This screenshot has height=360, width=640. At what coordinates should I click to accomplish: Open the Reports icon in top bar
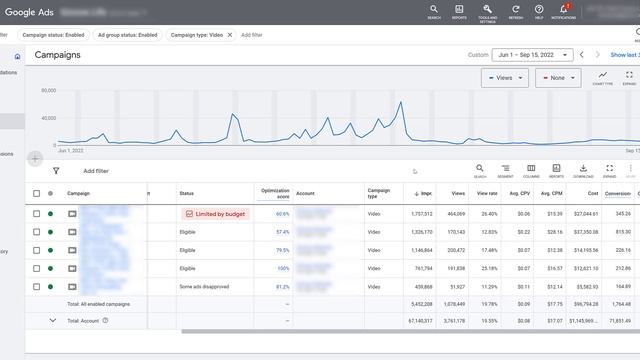pyautogui.click(x=459, y=11)
